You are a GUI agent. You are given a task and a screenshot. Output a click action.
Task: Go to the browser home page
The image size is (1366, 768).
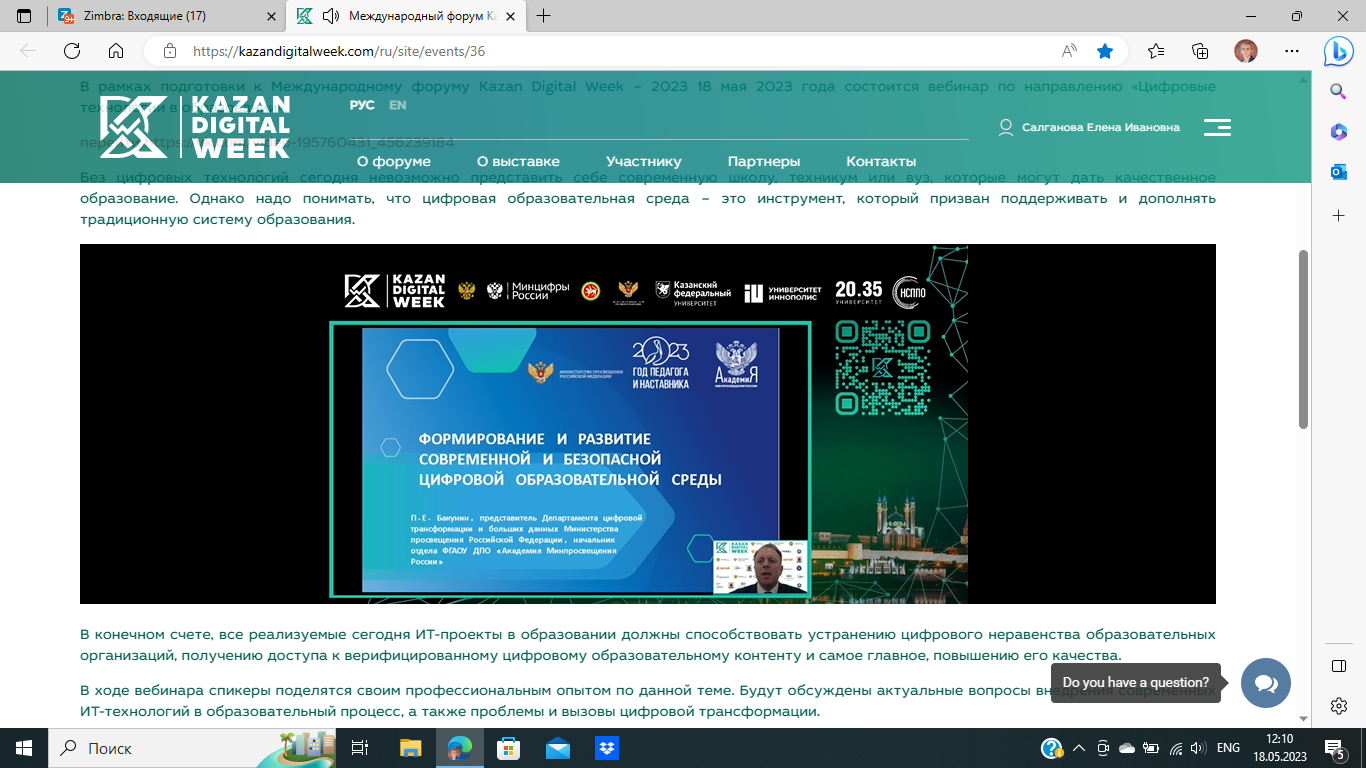pyautogui.click(x=116, y=51)
